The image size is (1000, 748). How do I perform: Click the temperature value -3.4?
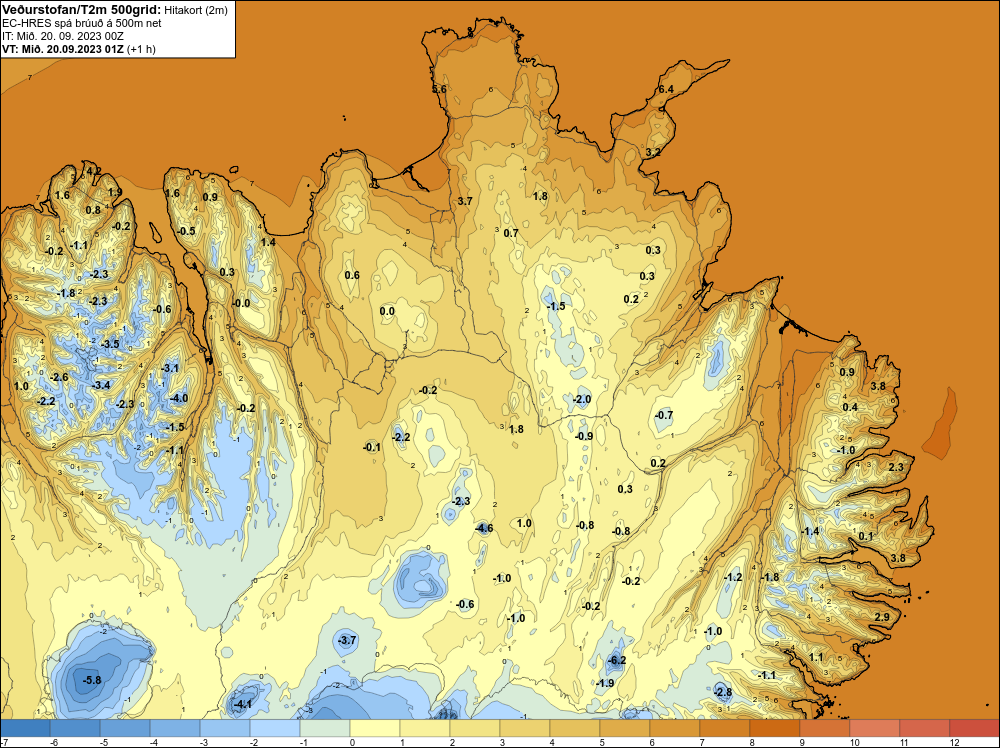click(101, 385)
